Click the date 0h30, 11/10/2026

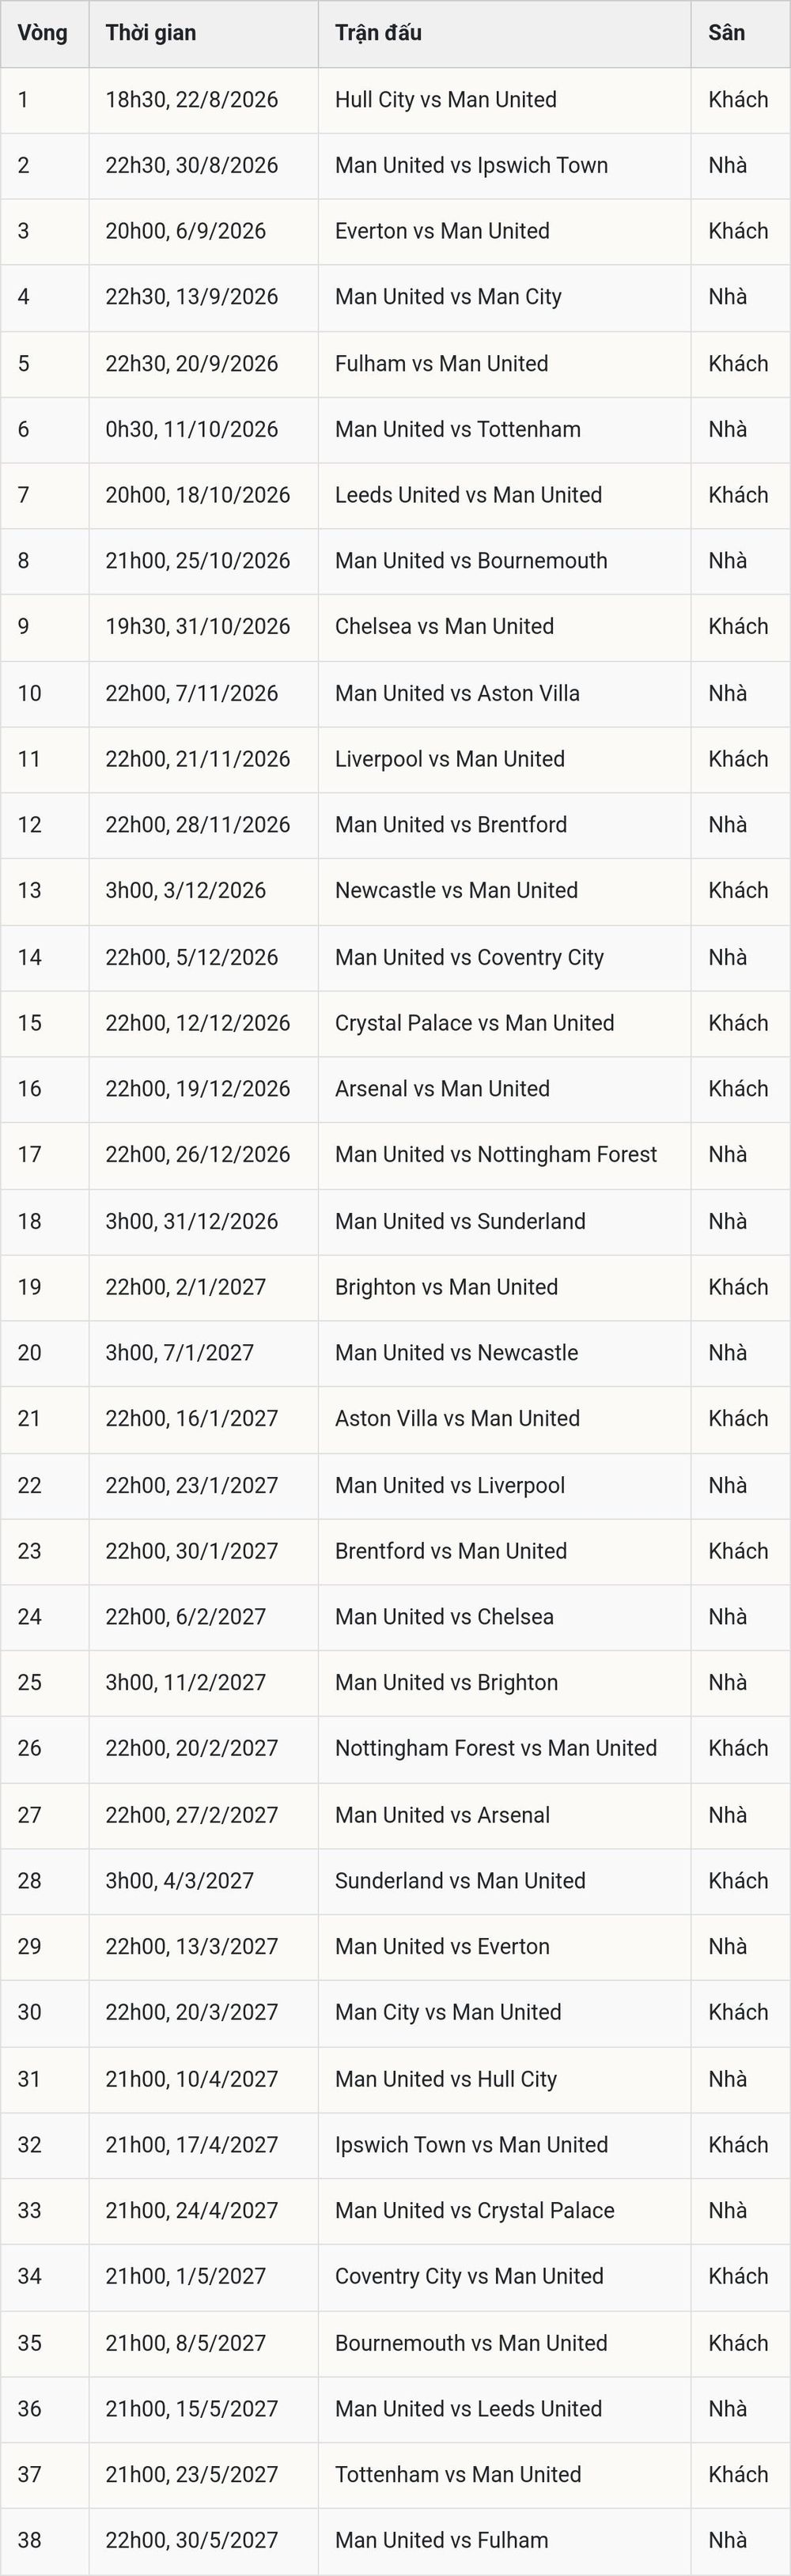[x=191, y=430]
